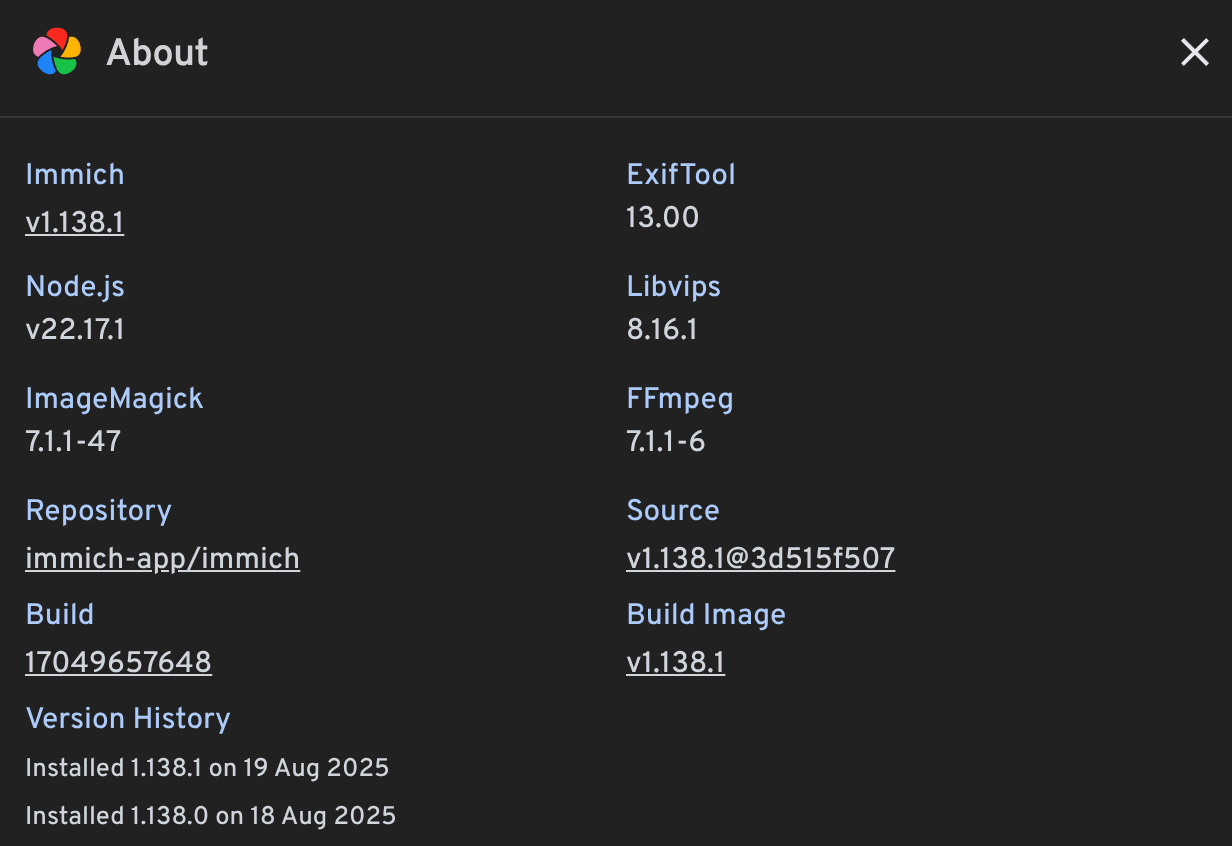Click the Node.js label
The height and width of the screenshot is (846, 1232).
[75, 286]
